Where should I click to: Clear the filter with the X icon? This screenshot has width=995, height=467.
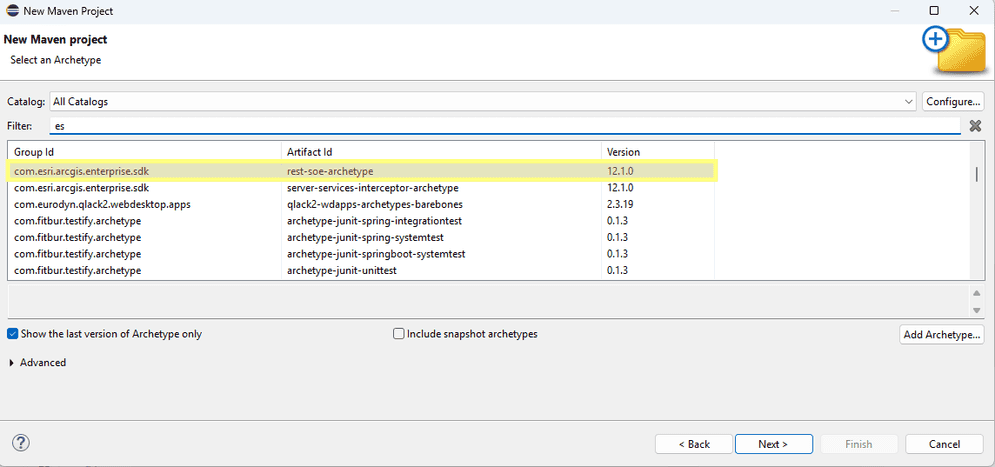pos(975,126)
